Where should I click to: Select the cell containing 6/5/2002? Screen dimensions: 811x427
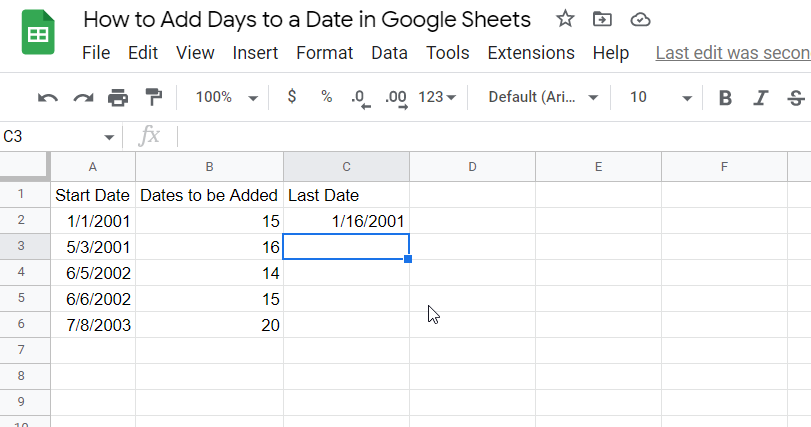(93, 272)
